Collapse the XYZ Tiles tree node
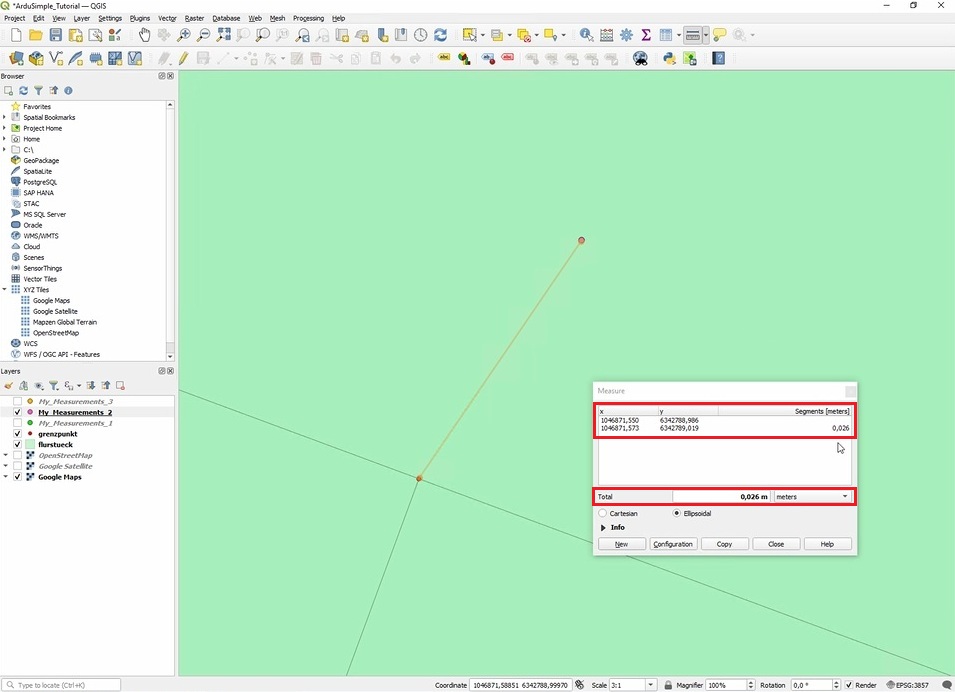This screenshot has height=692, width=955. coord(5,290)
